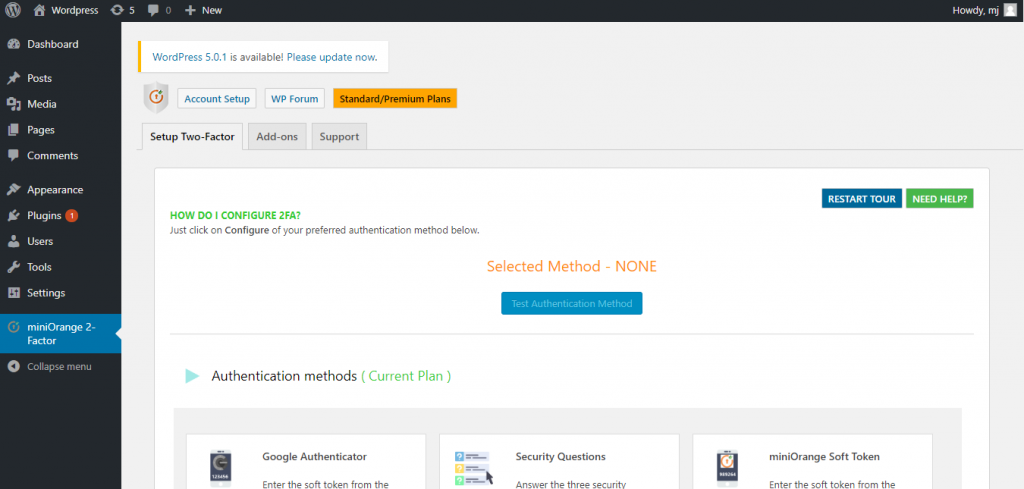This screenshot has width=1024, height=489.
Task: Open the WordPress logo menu
Action: (14, 10)
